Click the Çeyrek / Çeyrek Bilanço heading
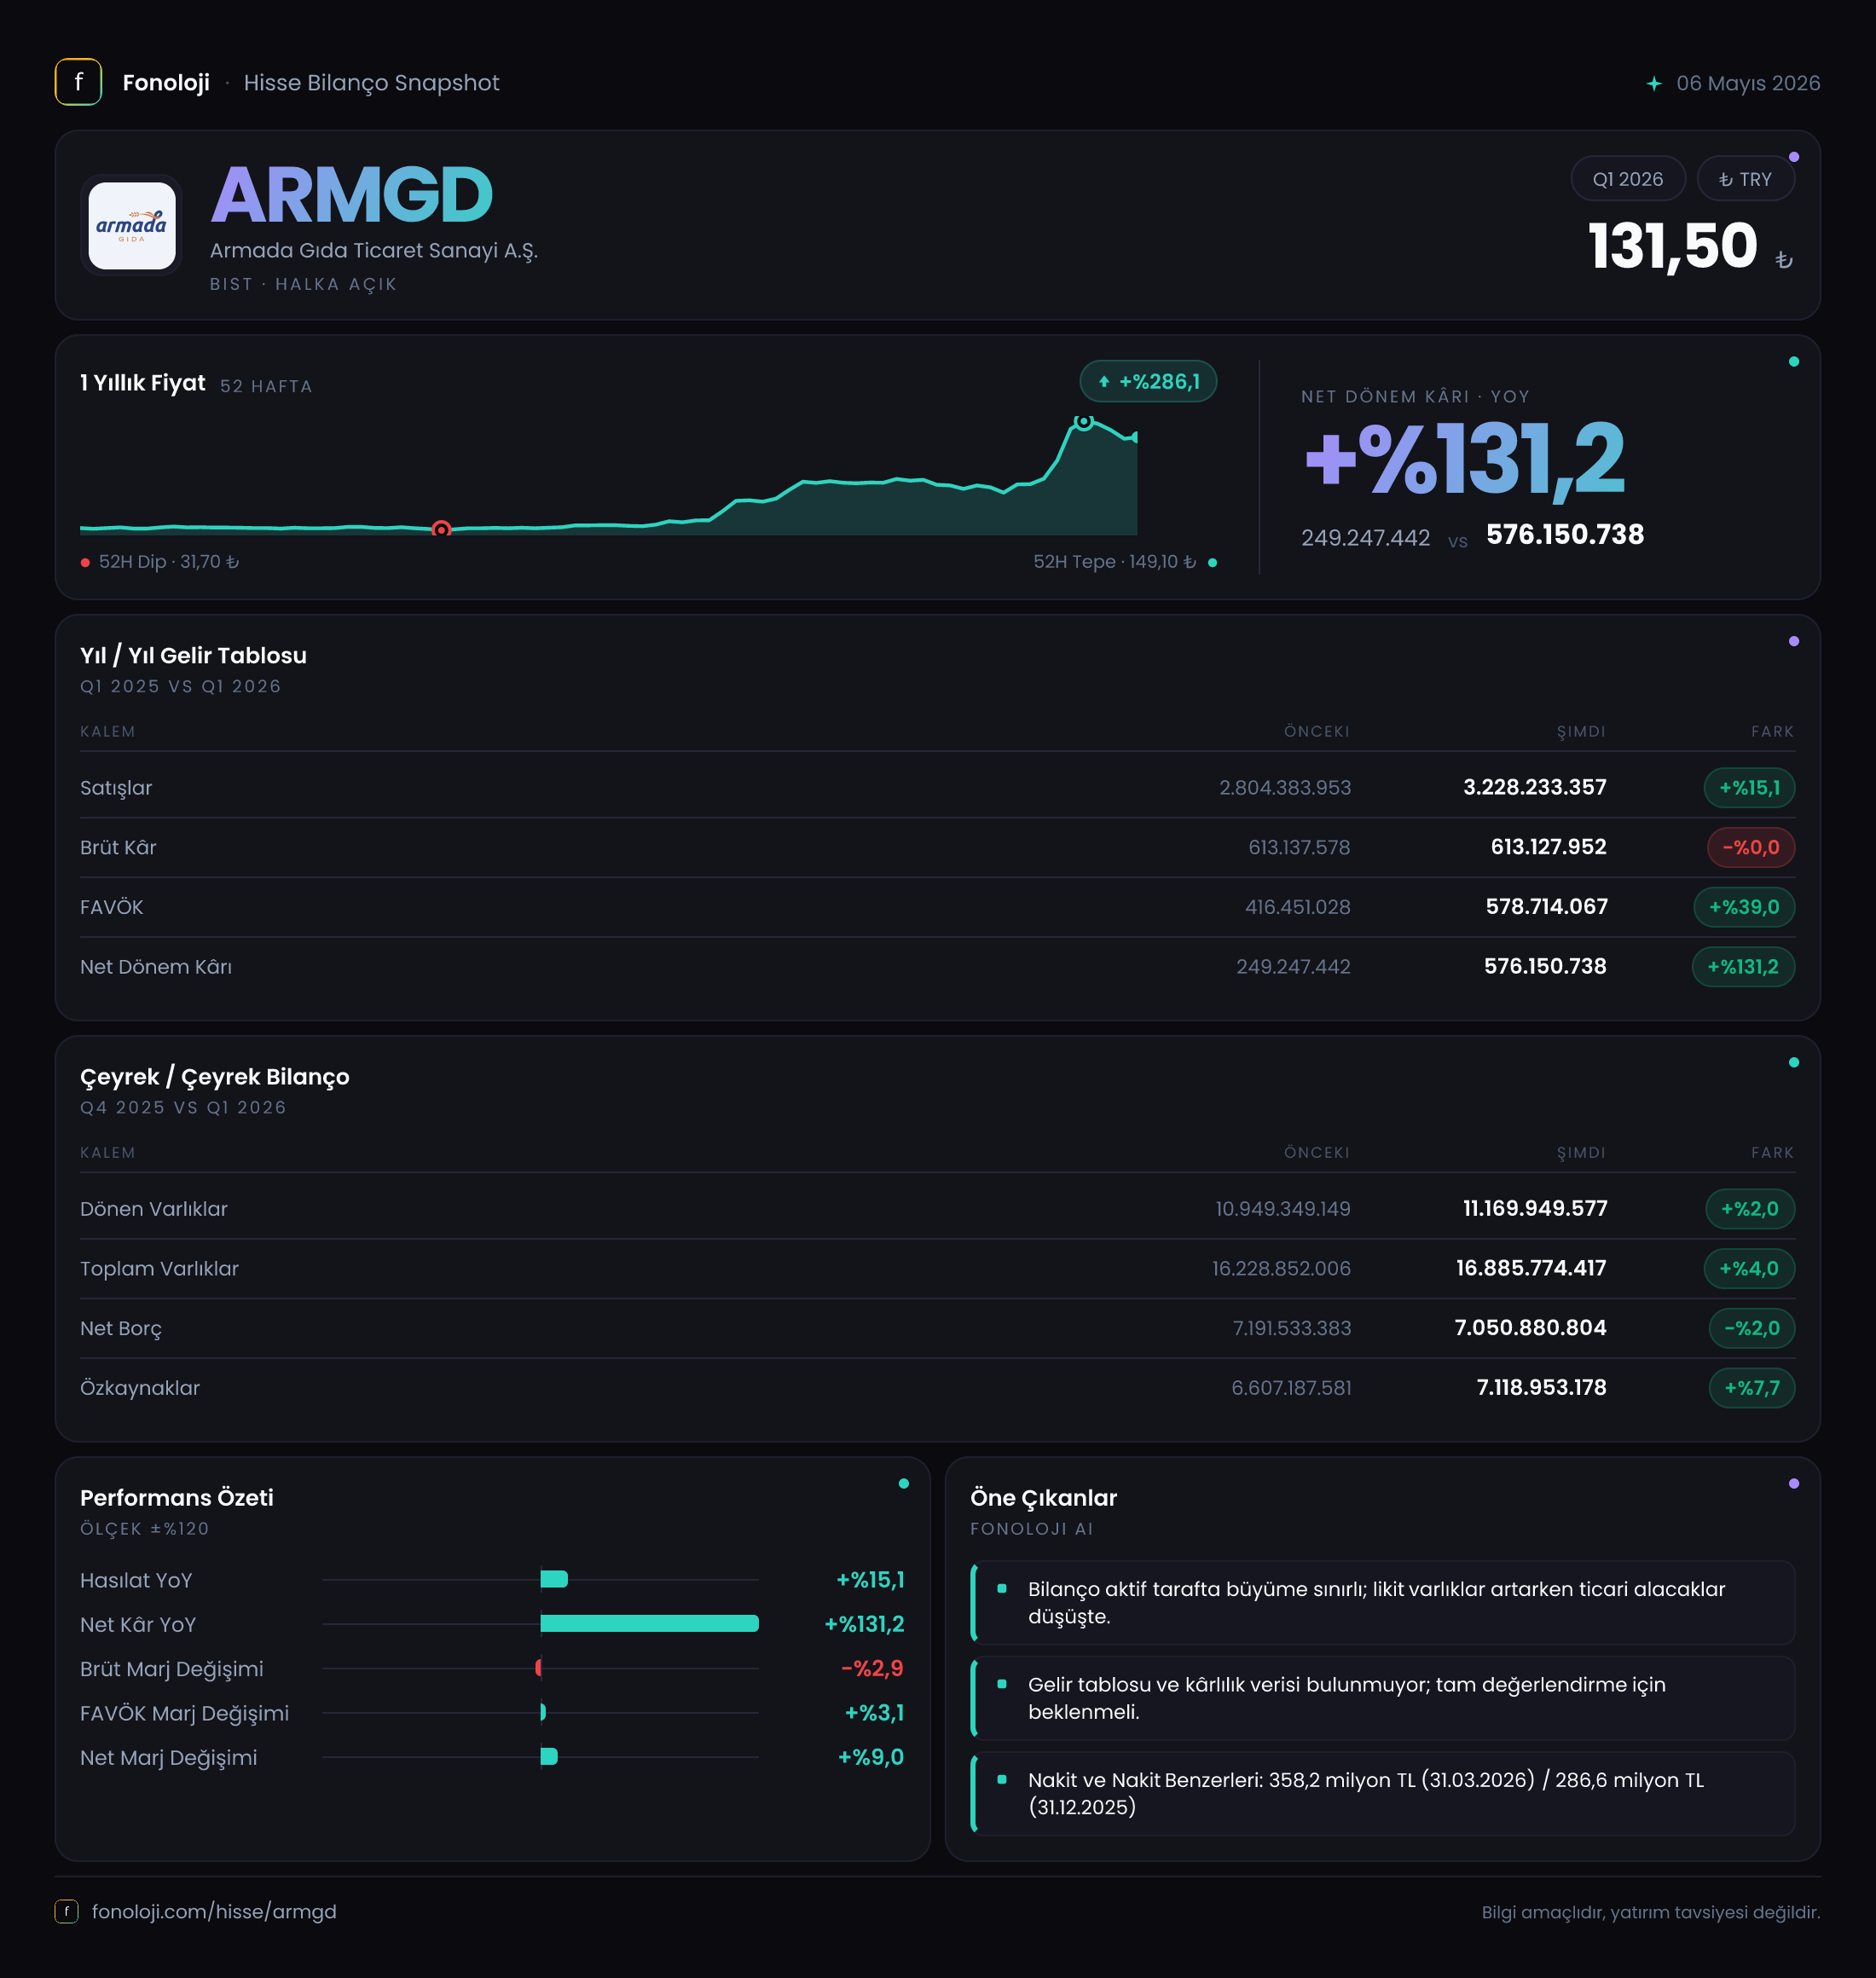Viewport: 1876px width, 1978px height. pos(215,1077)
